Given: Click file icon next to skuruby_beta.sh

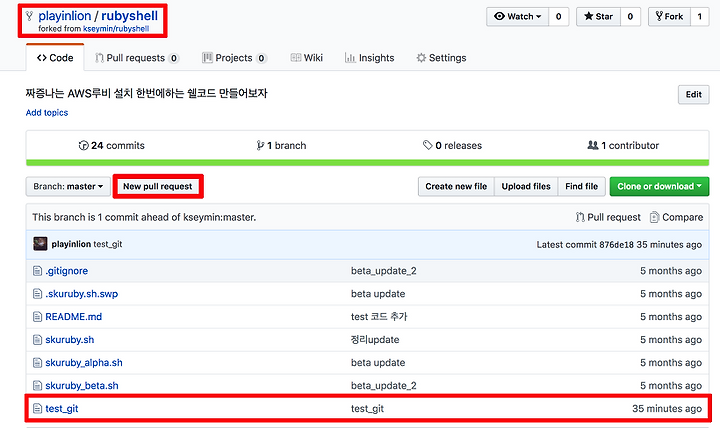Looking at the screenshot, I should coord(37,386).
